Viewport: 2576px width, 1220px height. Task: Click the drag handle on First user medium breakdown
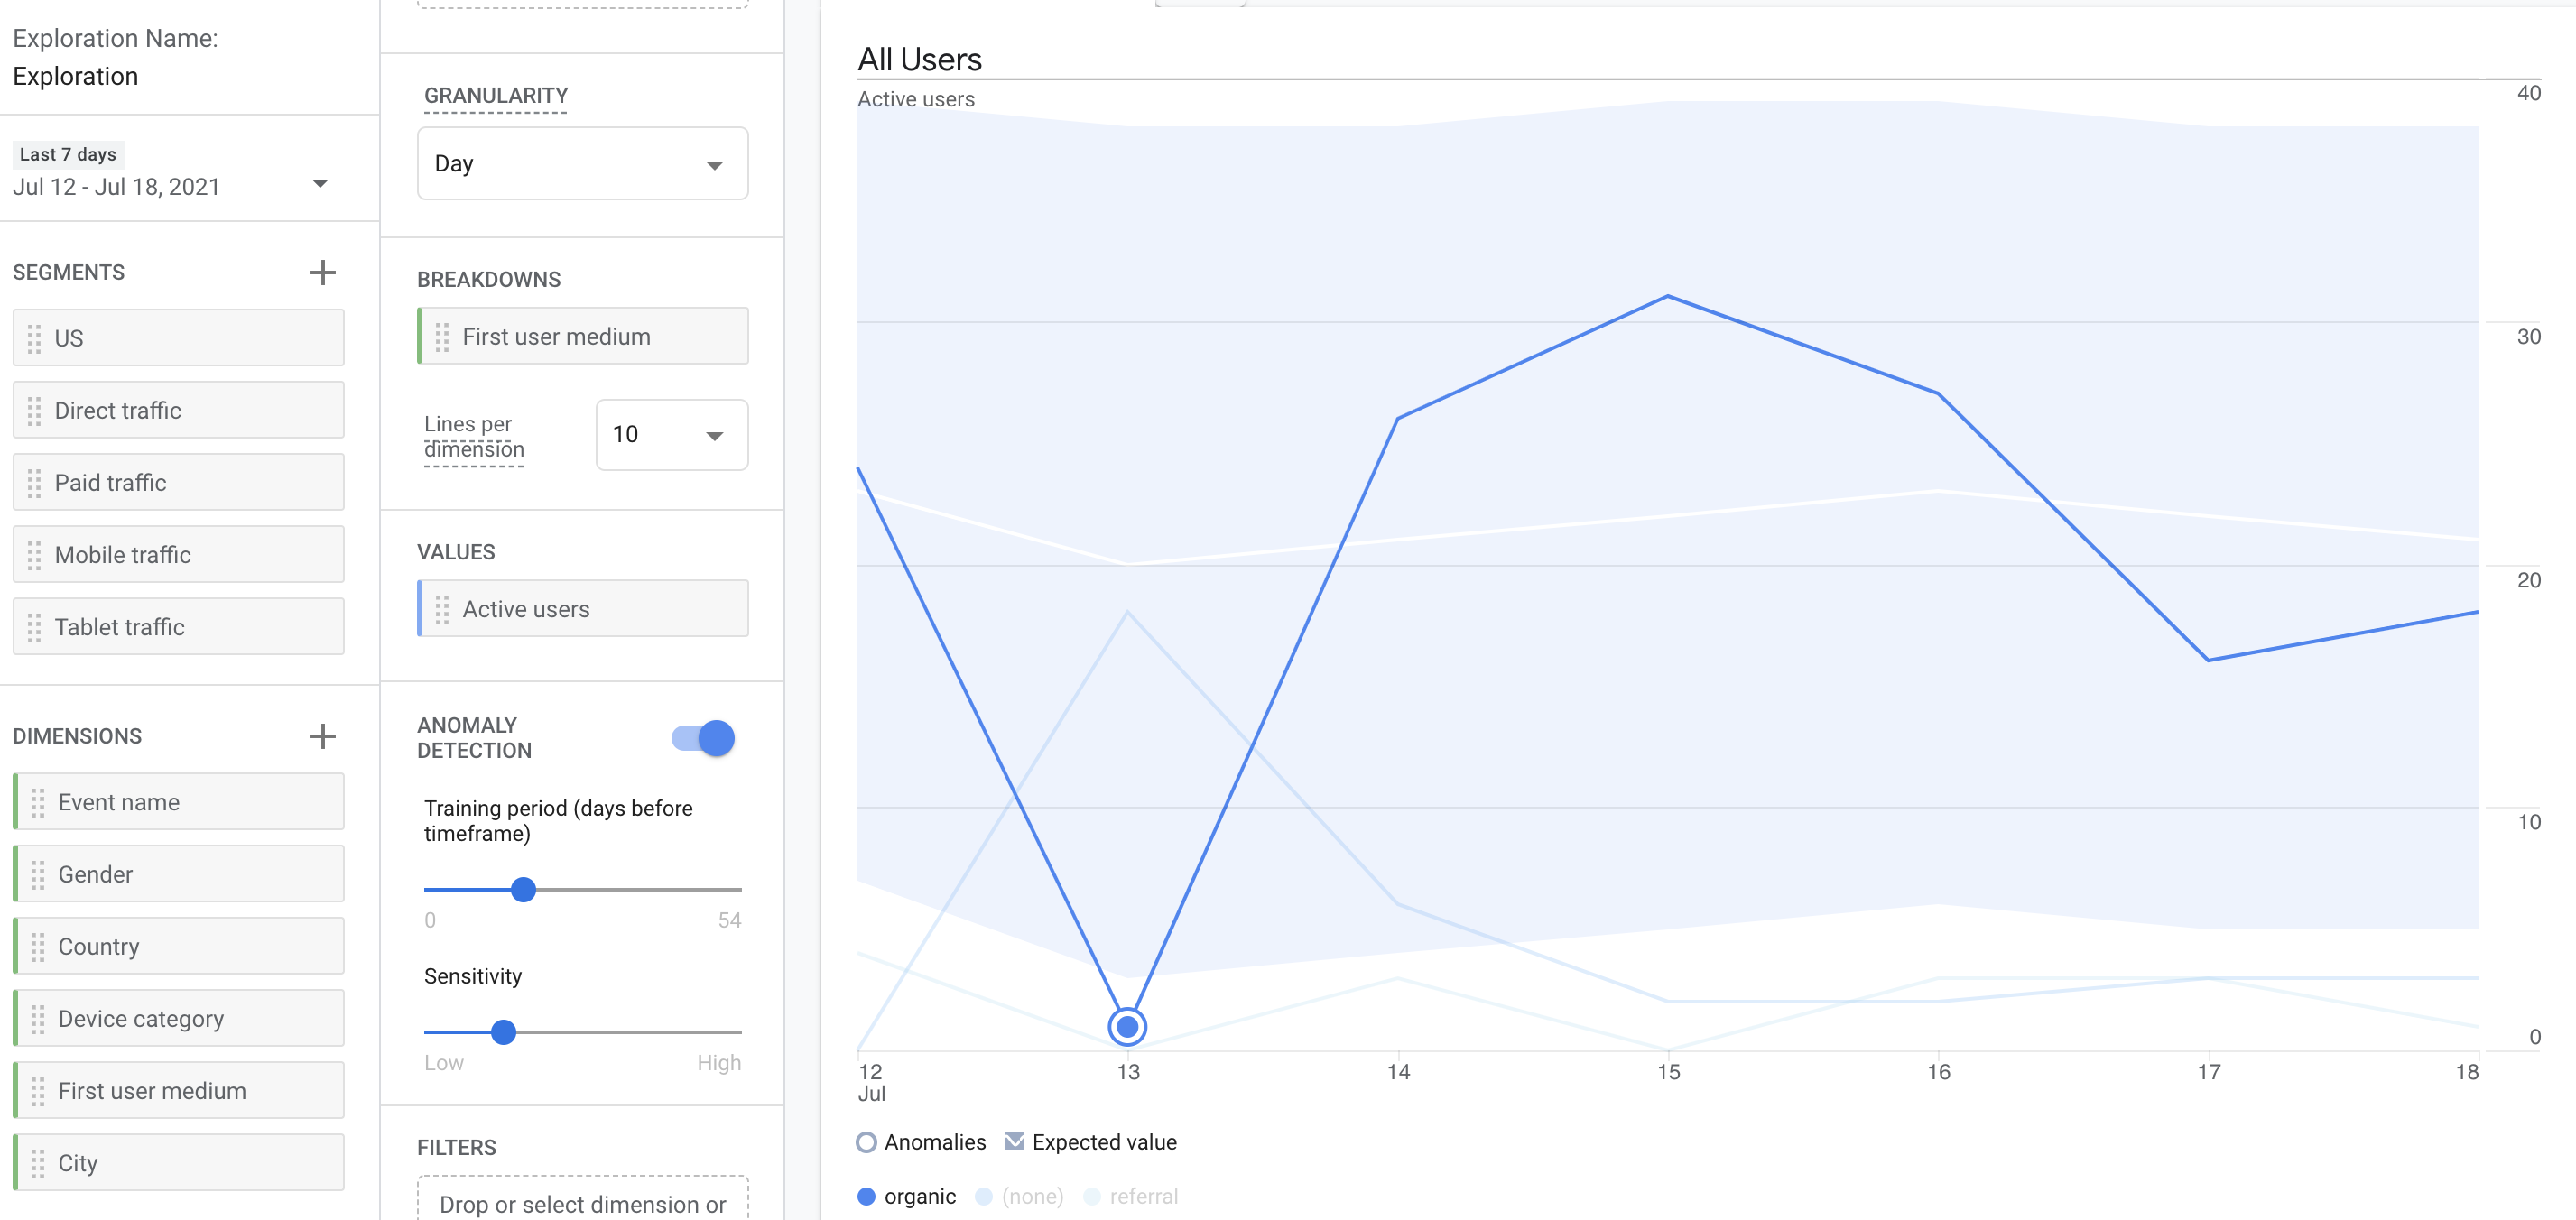point(443,336)
